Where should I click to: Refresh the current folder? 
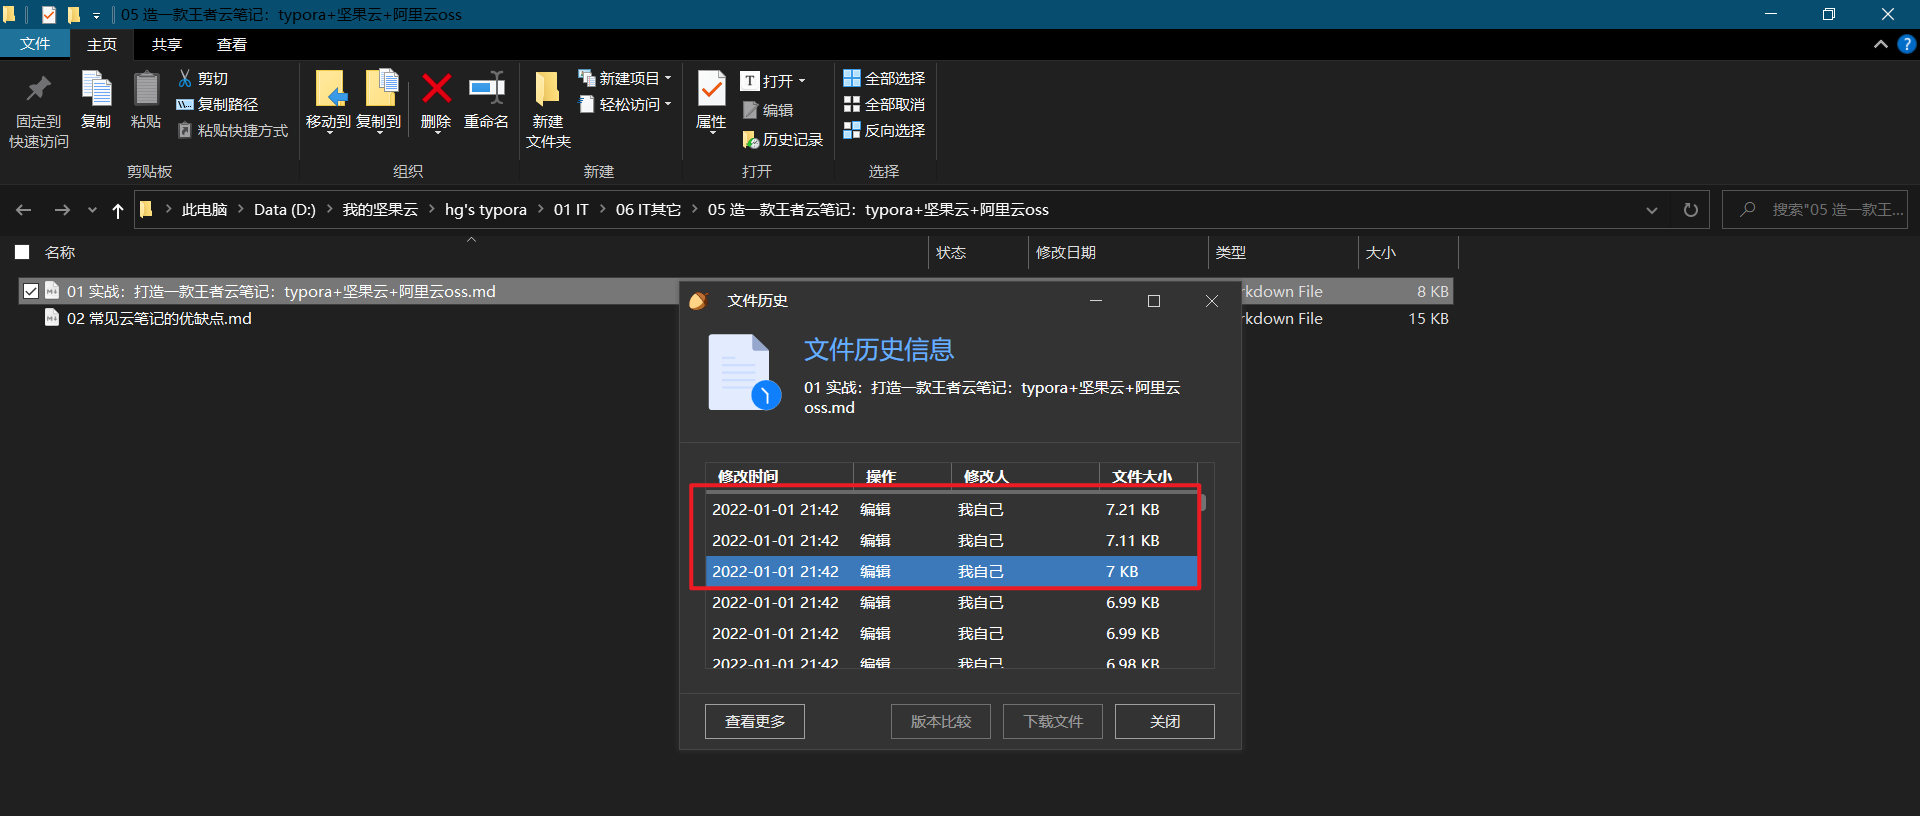click(x=1691, y=210)
